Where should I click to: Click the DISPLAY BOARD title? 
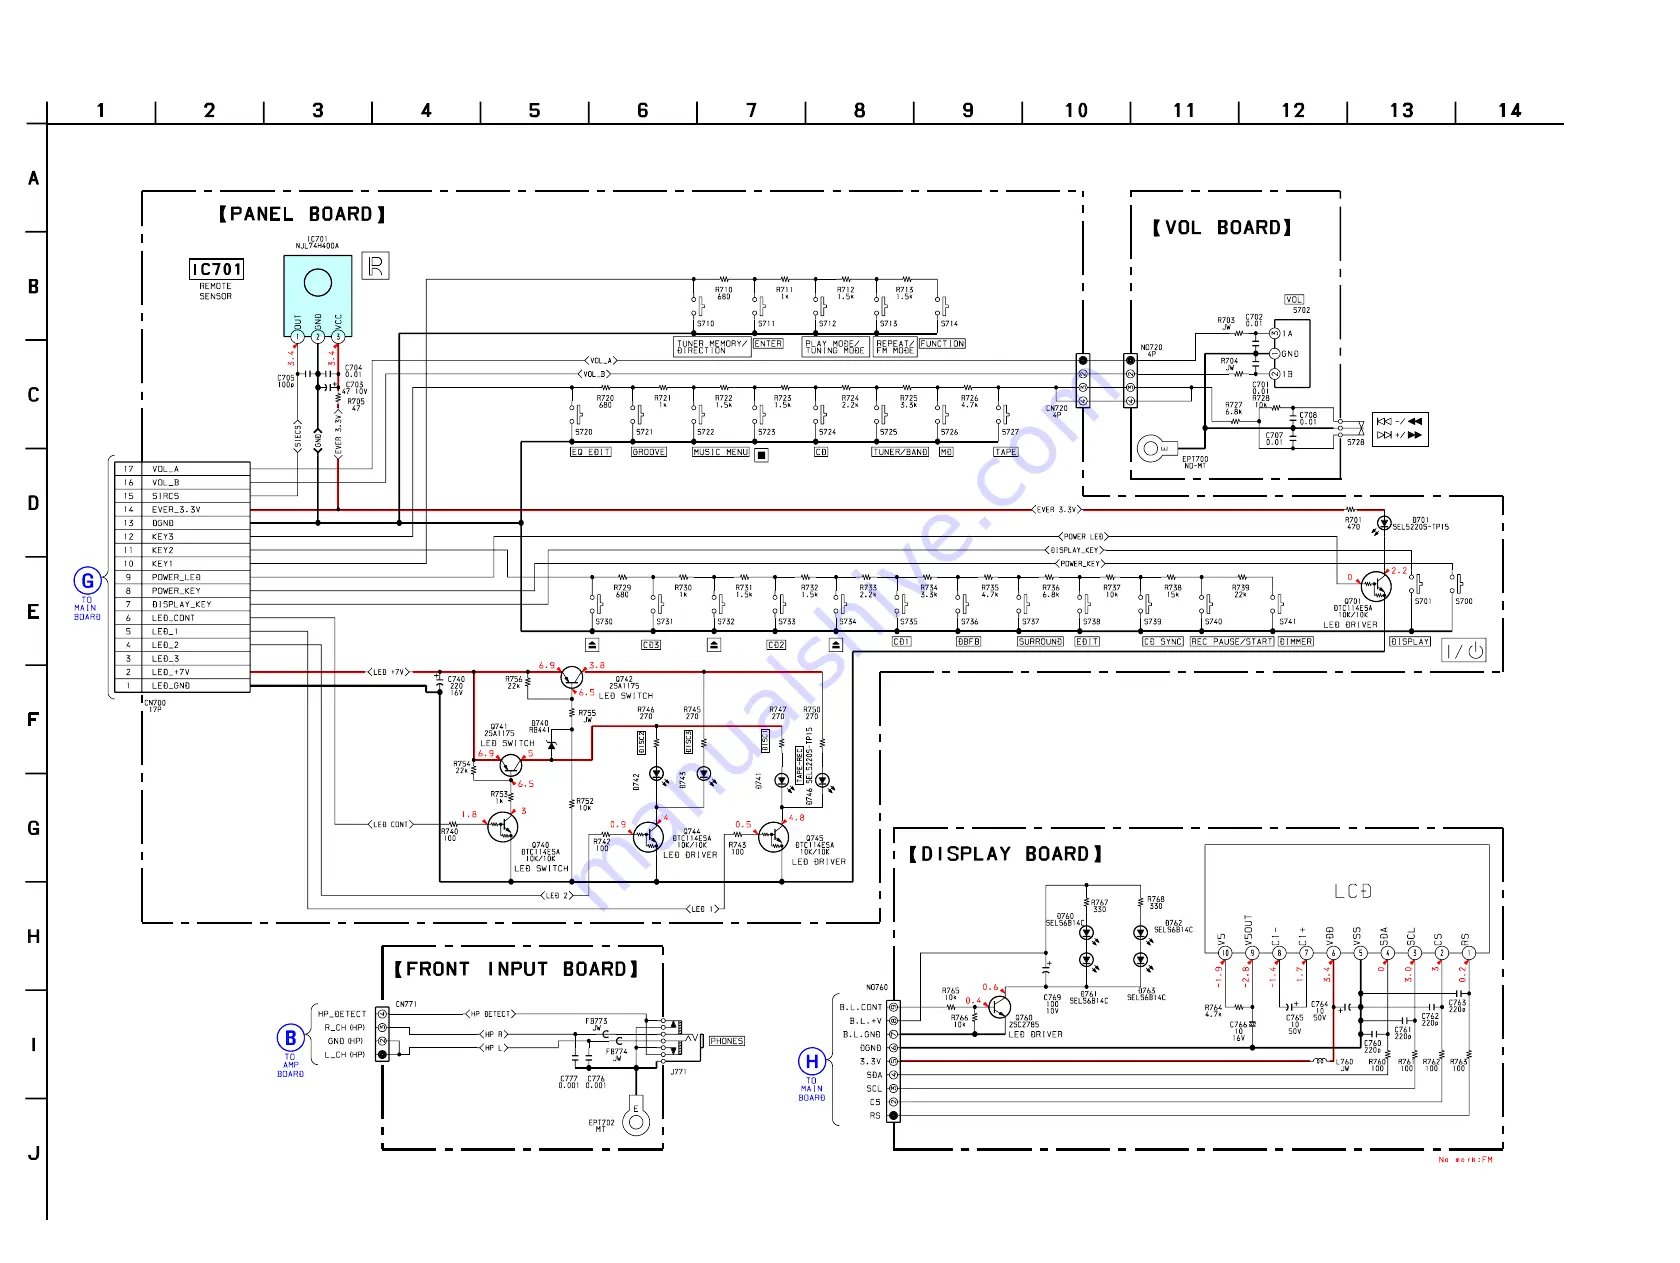point(1006,854)
